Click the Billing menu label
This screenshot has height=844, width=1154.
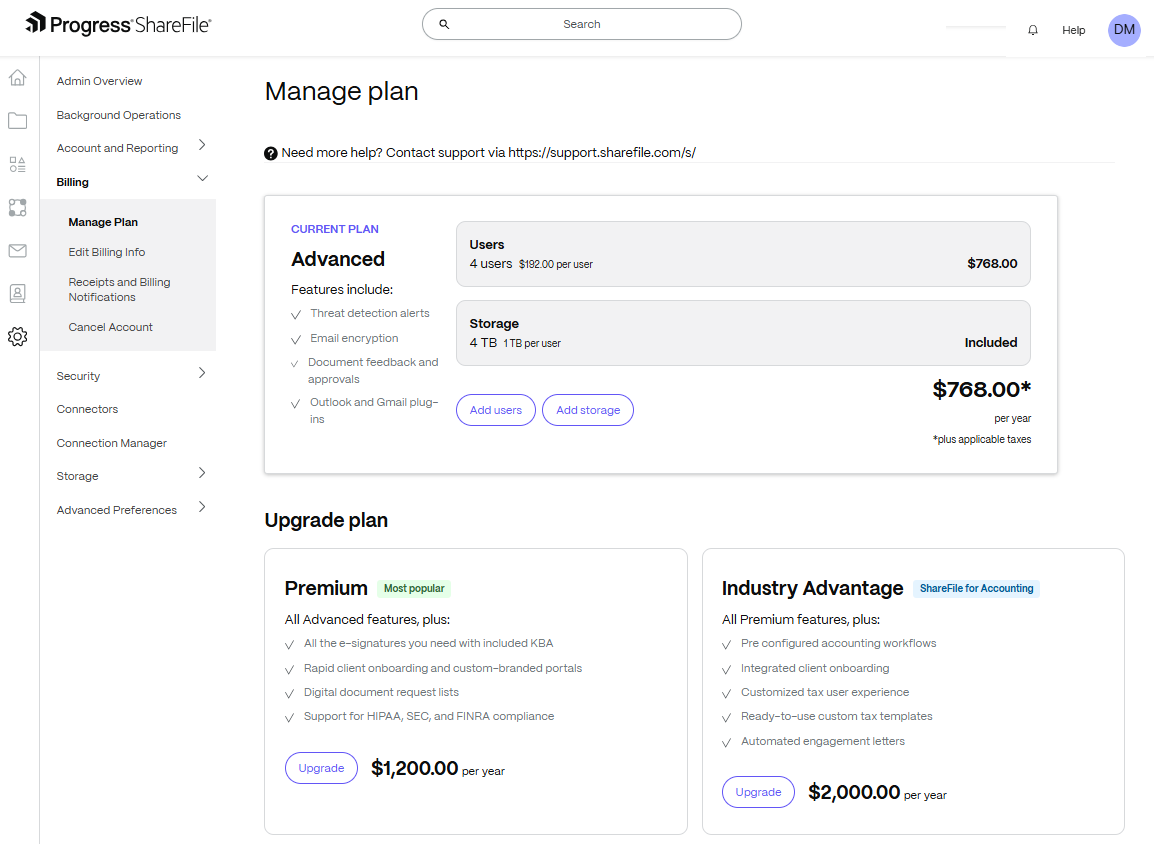72,182
